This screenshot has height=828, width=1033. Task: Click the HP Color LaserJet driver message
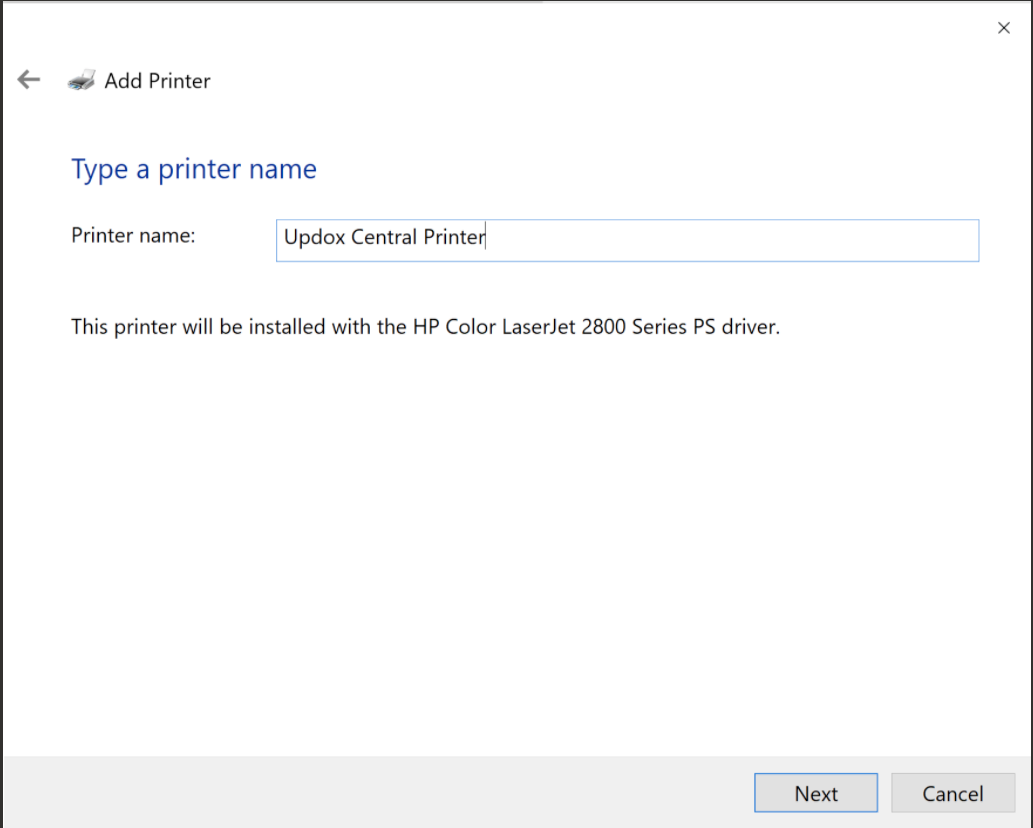(x=425, y=327)
